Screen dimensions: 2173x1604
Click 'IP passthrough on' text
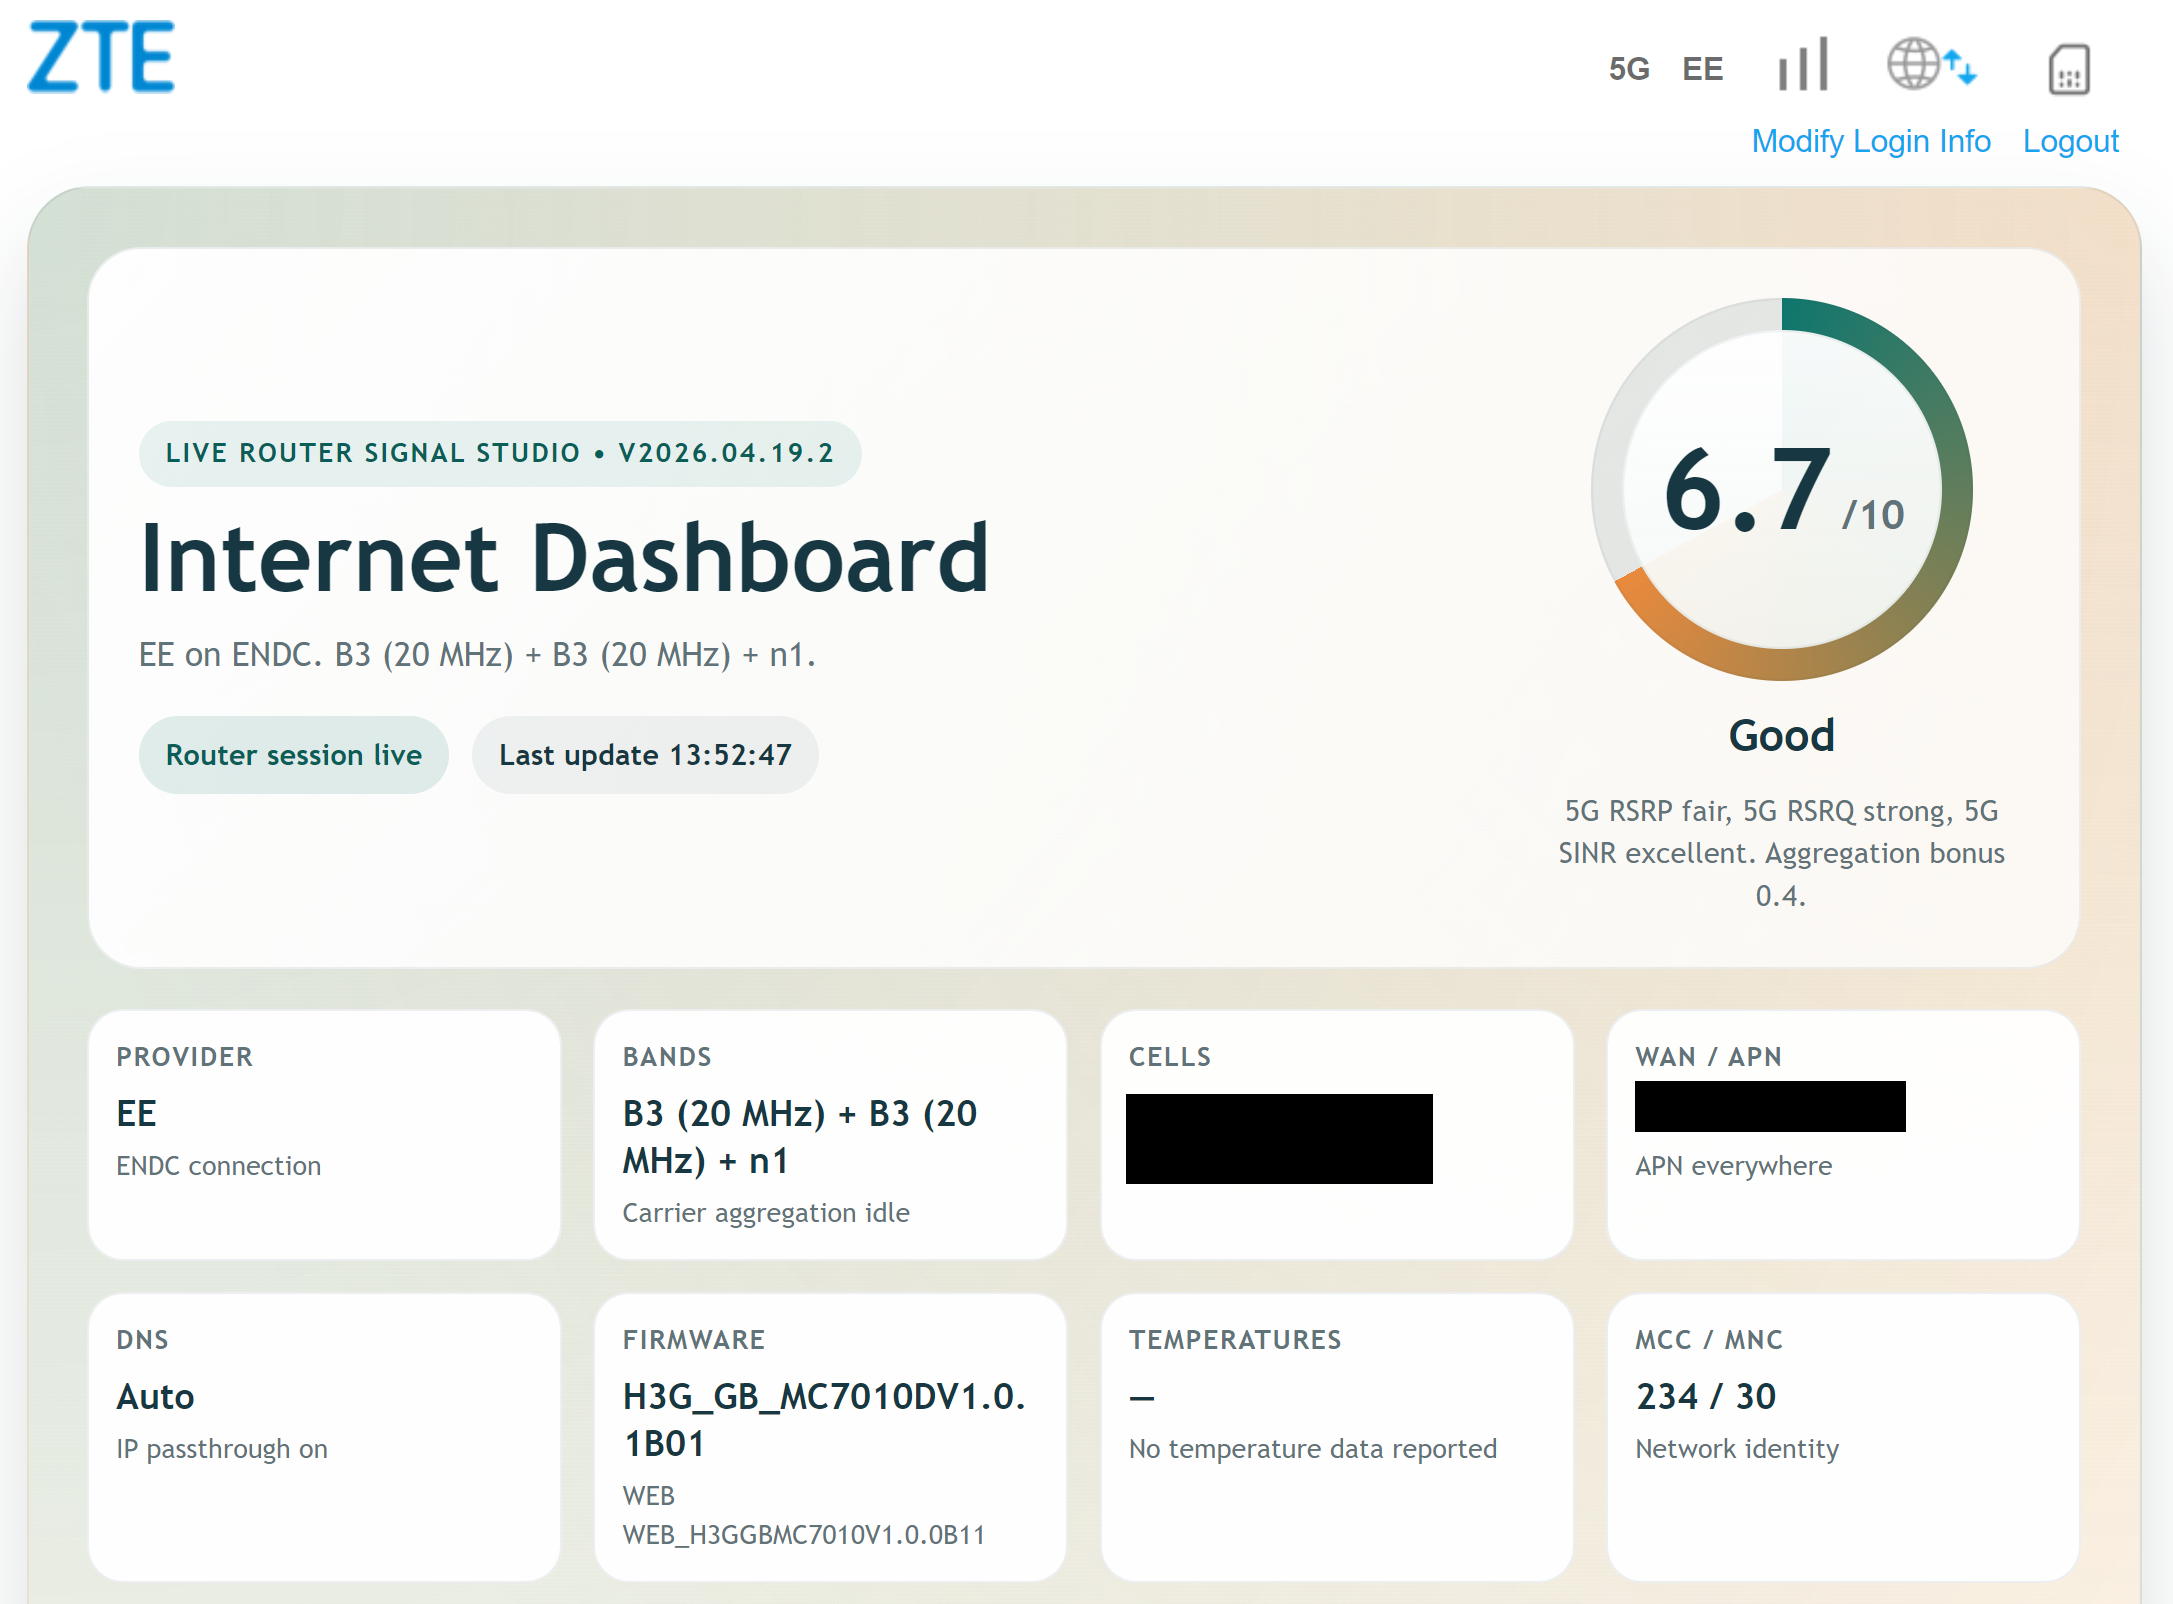[x=222, y=1449]
